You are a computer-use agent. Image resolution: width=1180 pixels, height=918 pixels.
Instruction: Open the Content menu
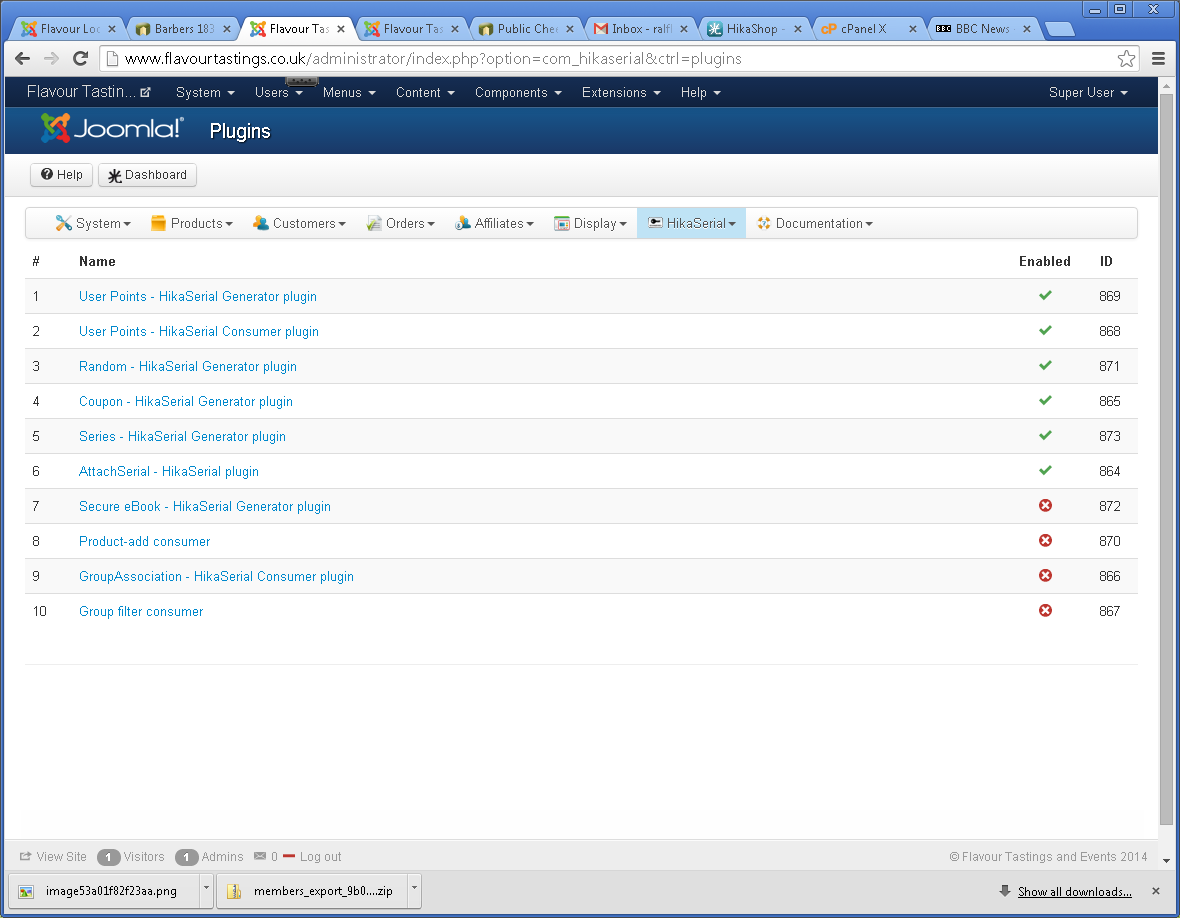[x=425, y=93]
